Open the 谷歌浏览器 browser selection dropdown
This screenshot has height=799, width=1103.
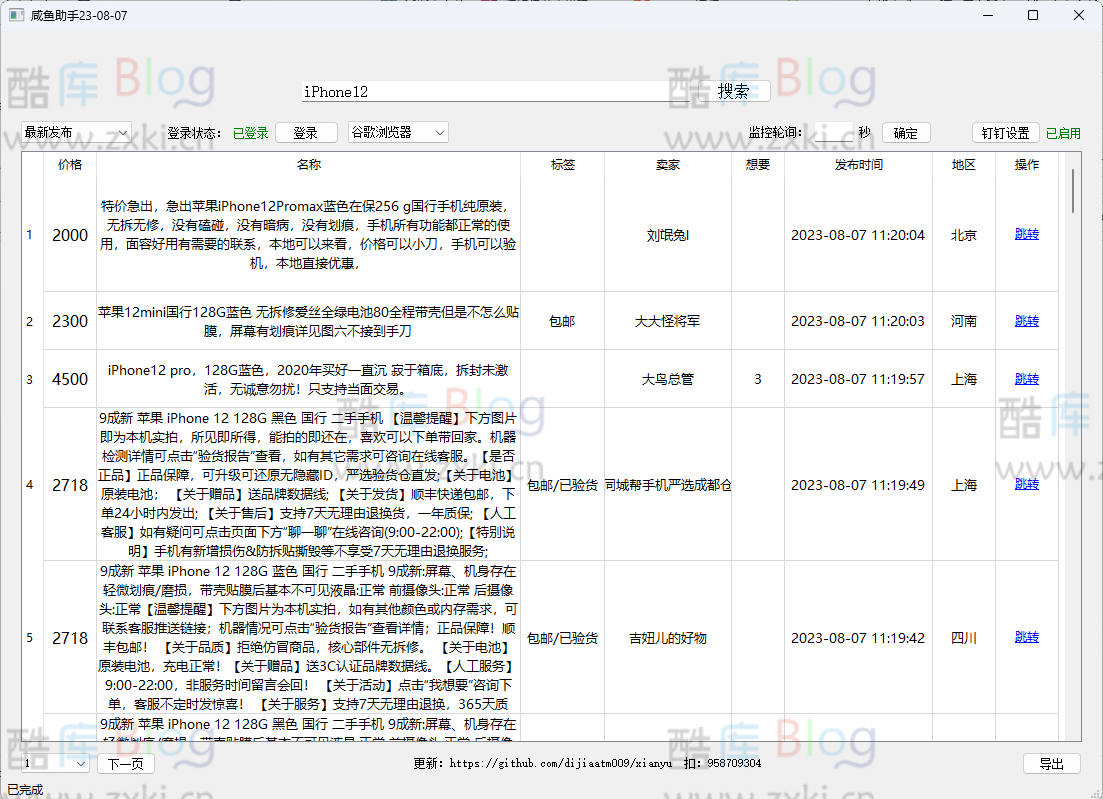pos(399,131)
